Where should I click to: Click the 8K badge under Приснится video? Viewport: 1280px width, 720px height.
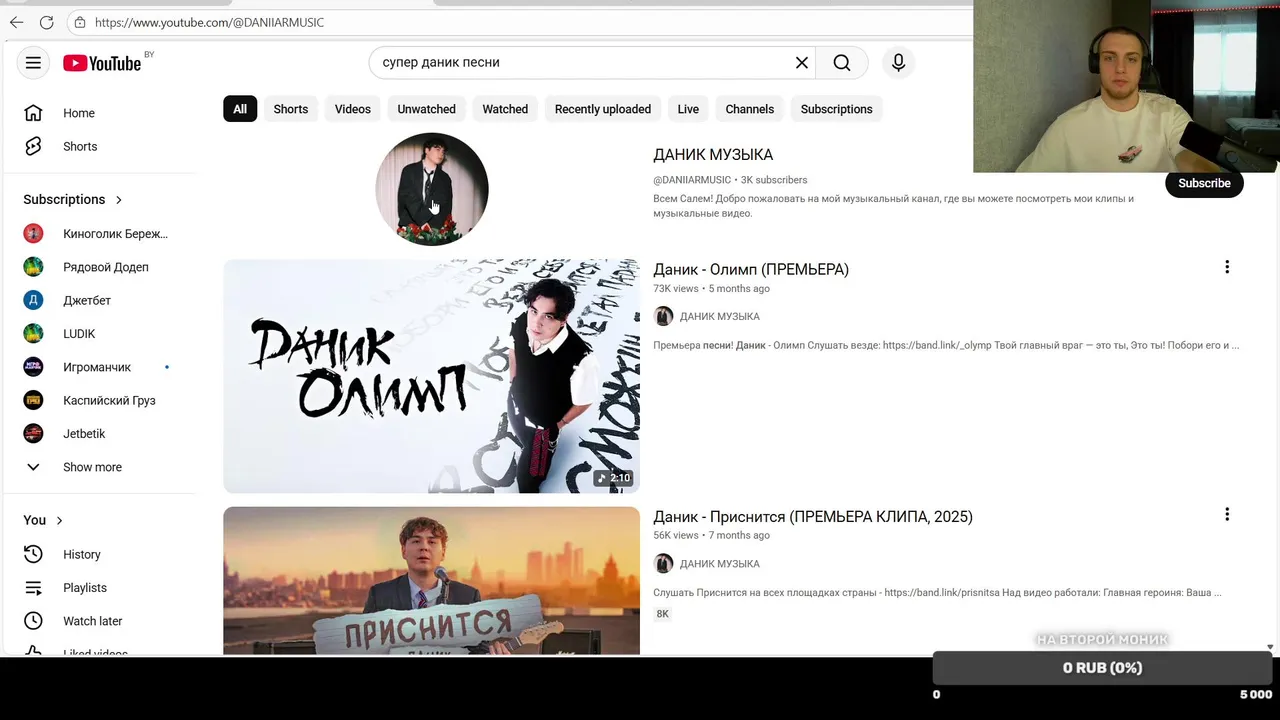point(662,614)
